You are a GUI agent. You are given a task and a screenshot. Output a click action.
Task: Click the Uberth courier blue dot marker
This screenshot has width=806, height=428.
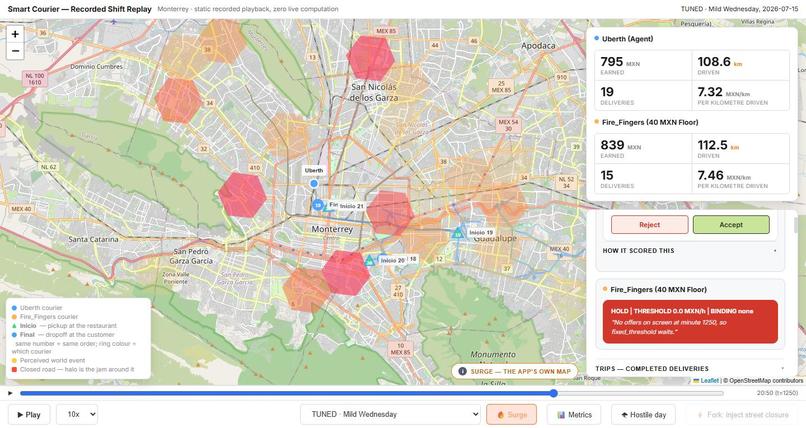[314, 183]
